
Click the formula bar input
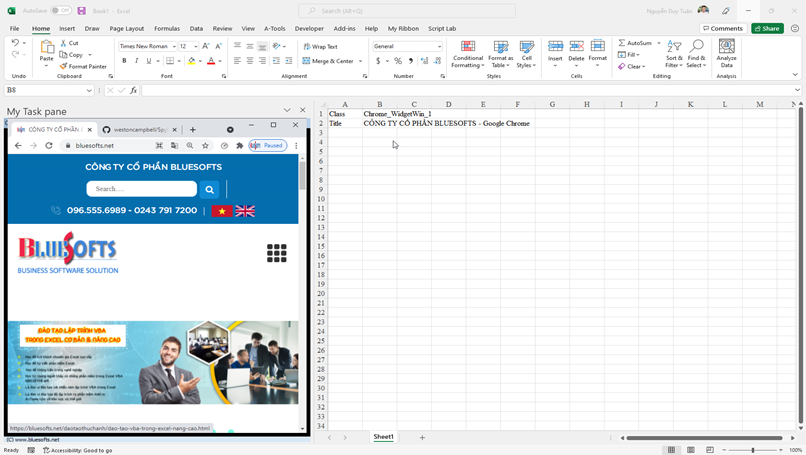[x=468, y=90]
